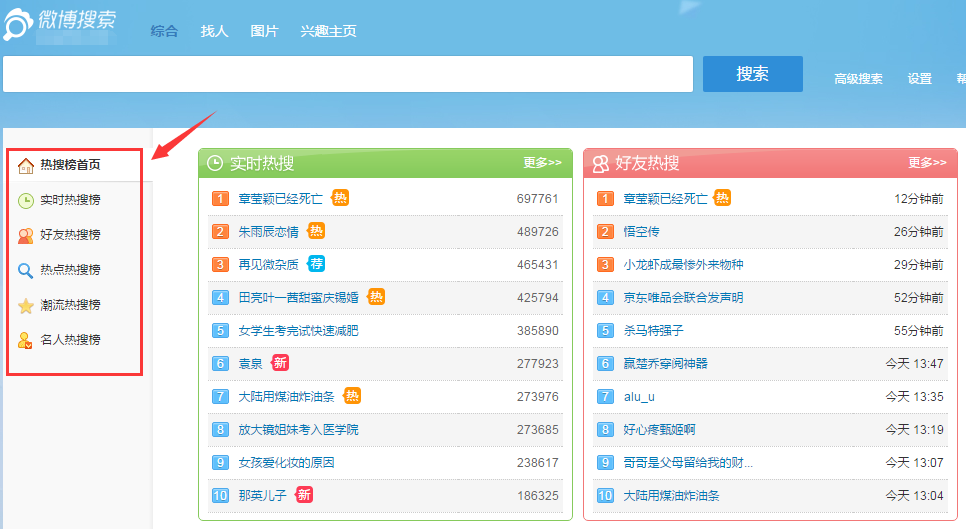Screen dimensions: 966x529
Task: Switch to the 找人 tab
Action: pyautogui.click(x=214, y=31)
